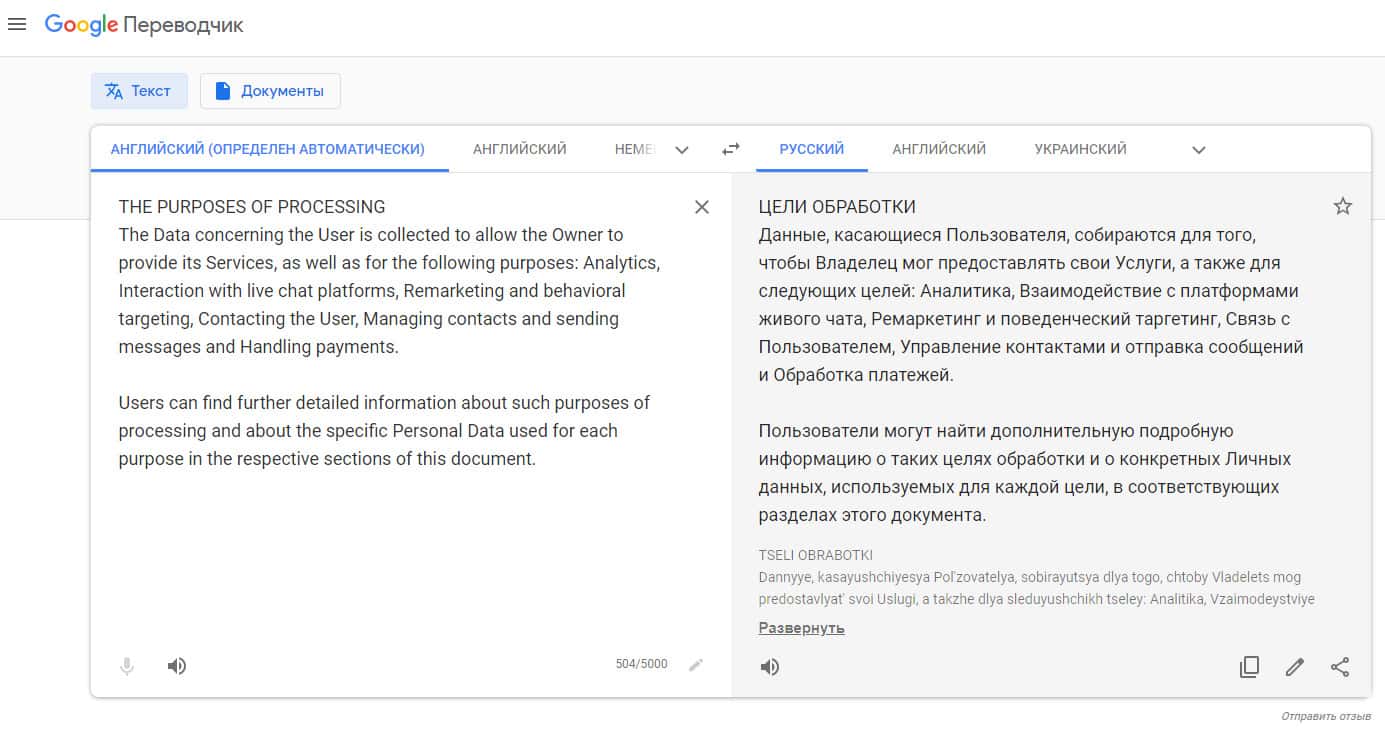Copy the translation to clipboard
Viewport: 1385px width, 739px height.
pyautogui.click(x=1249, y=667)
